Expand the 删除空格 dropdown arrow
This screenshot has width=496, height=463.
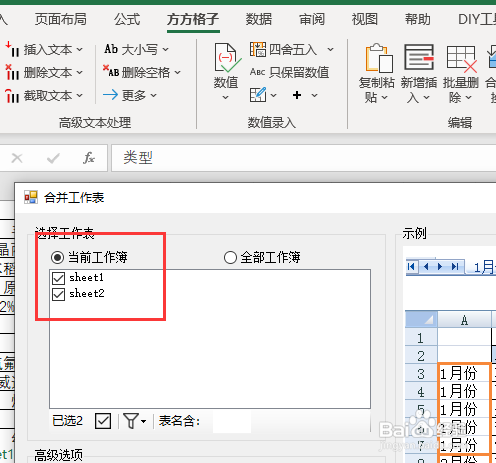coord(177,72)
